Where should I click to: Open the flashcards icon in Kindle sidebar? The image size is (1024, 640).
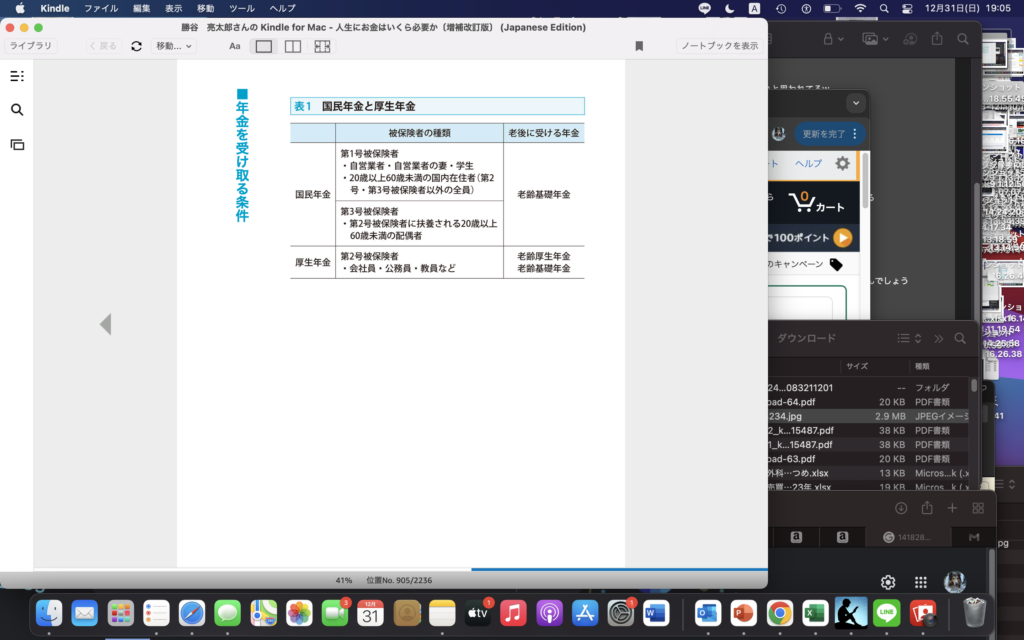pos(17,144)
